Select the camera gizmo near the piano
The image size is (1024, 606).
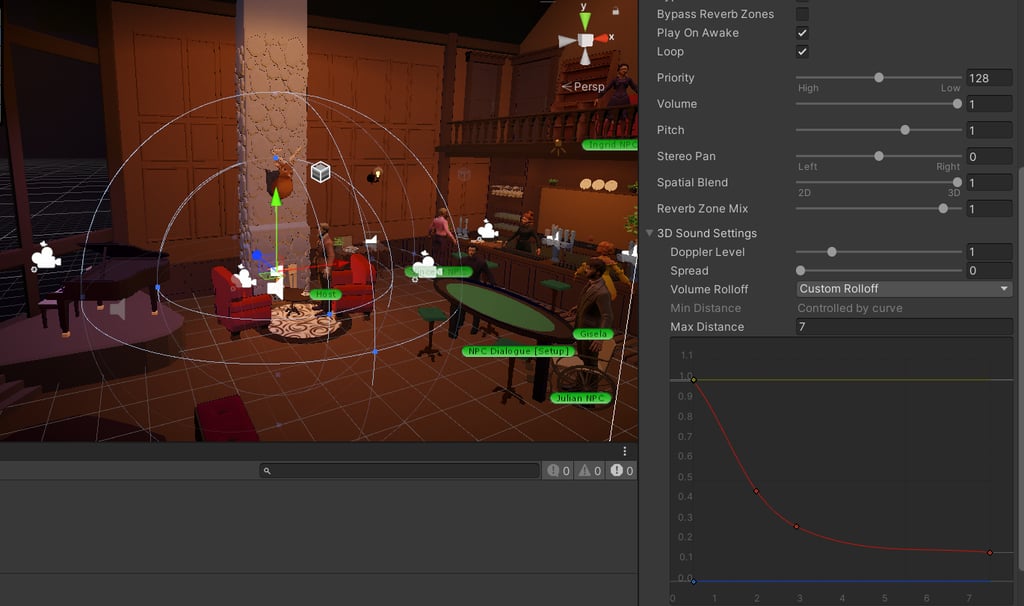45,256
